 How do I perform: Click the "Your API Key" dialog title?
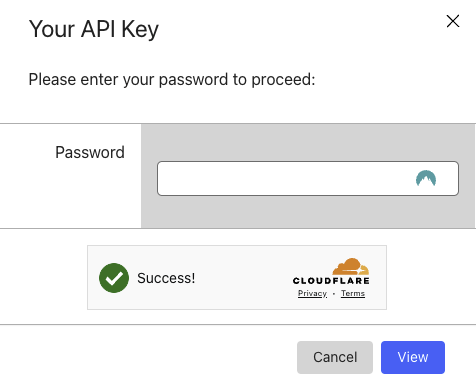94,29
